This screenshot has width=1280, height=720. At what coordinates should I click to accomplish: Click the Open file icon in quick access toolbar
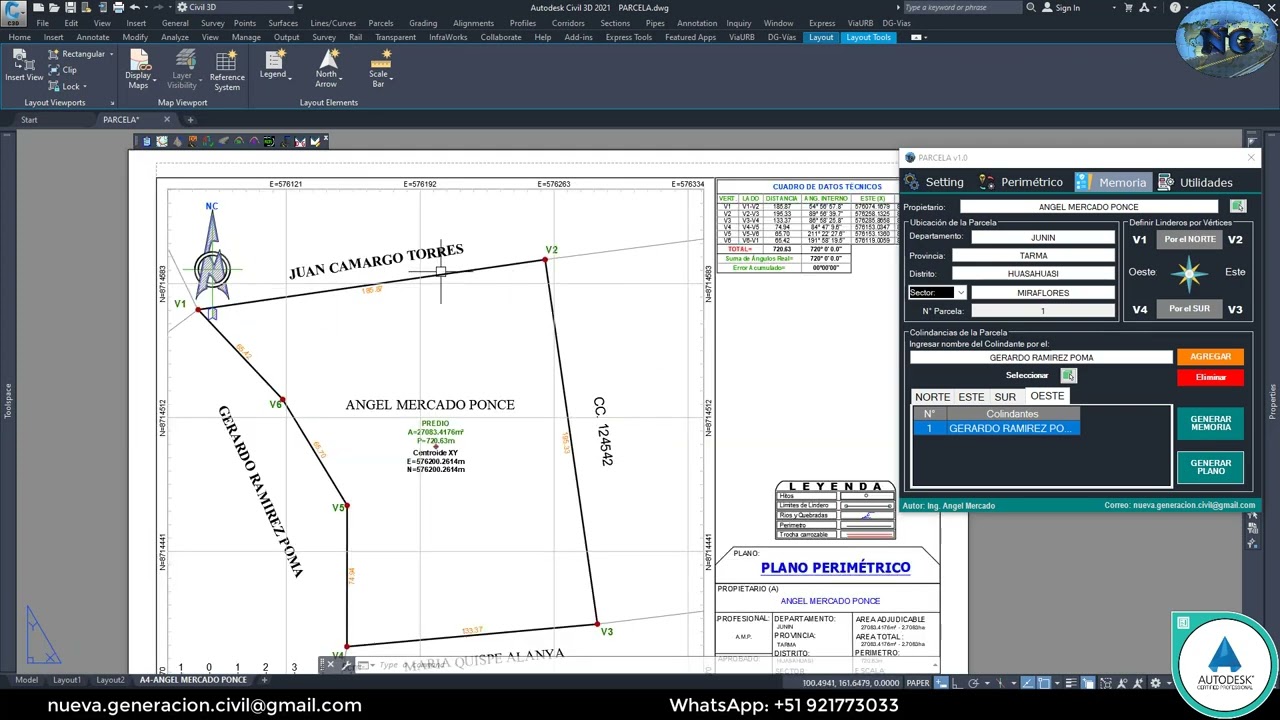click(x=54, y=7)
